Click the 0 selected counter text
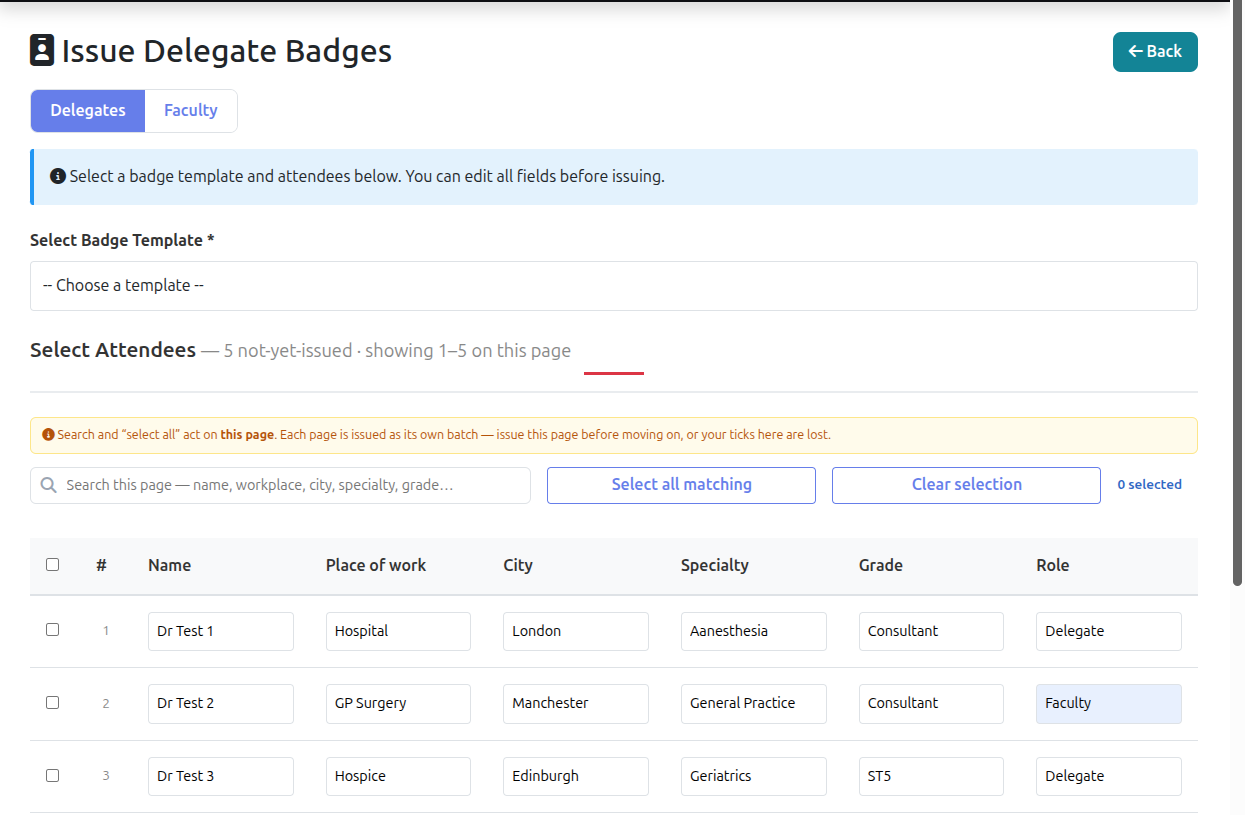This screenshot has width=1245, height=815. point(1149,485)
